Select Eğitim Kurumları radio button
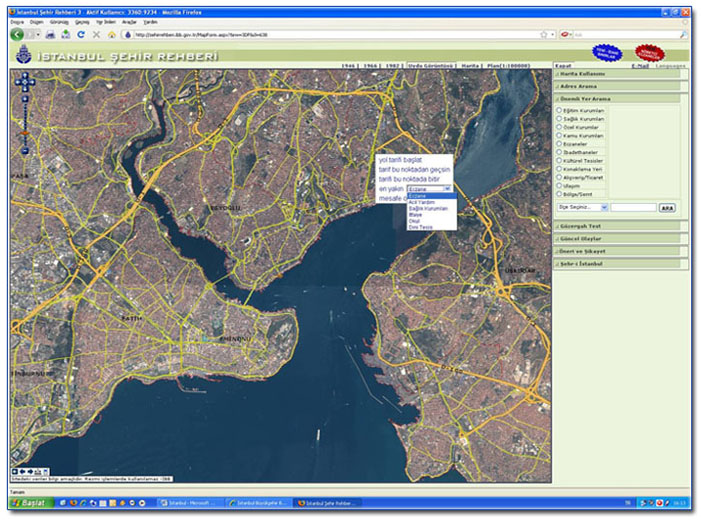This screenshot has width=701, height=520. 559,110
